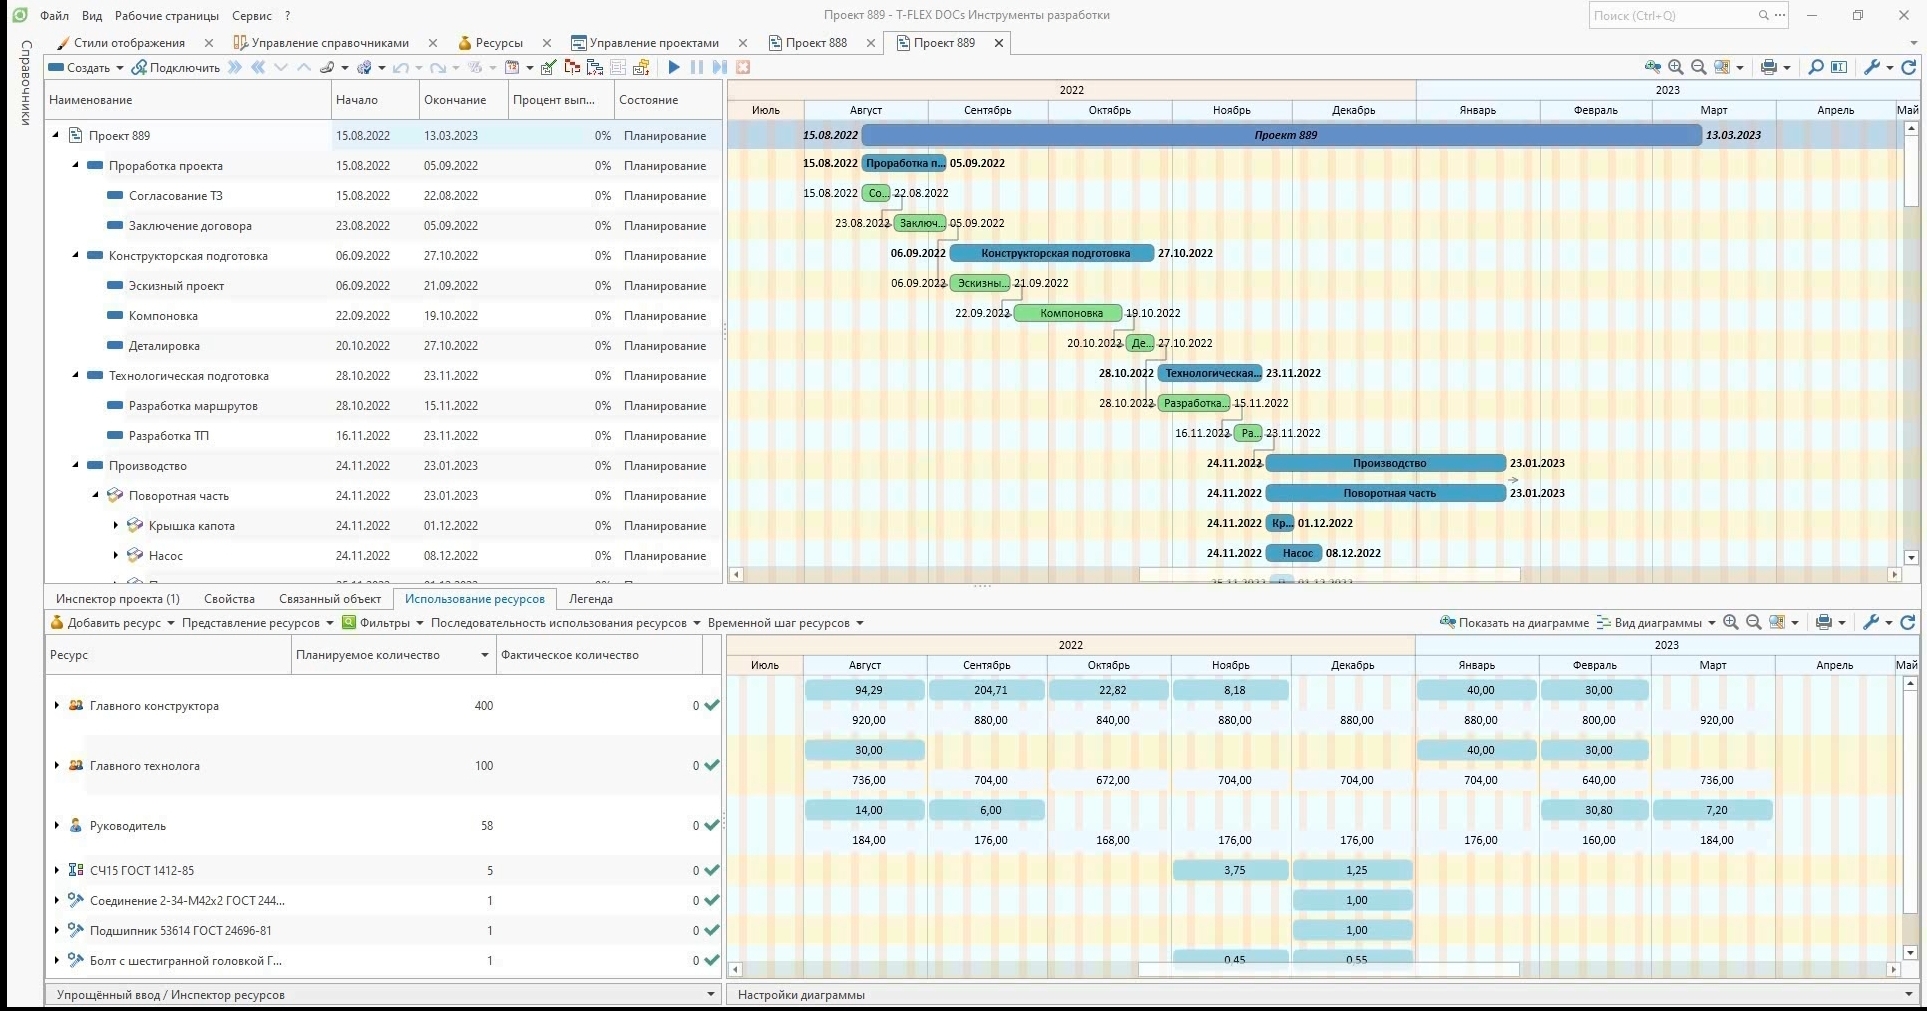1927x1011 pixels.
Task: Click the link chain icon with dropdown
Action: click(x=333, y=68)
